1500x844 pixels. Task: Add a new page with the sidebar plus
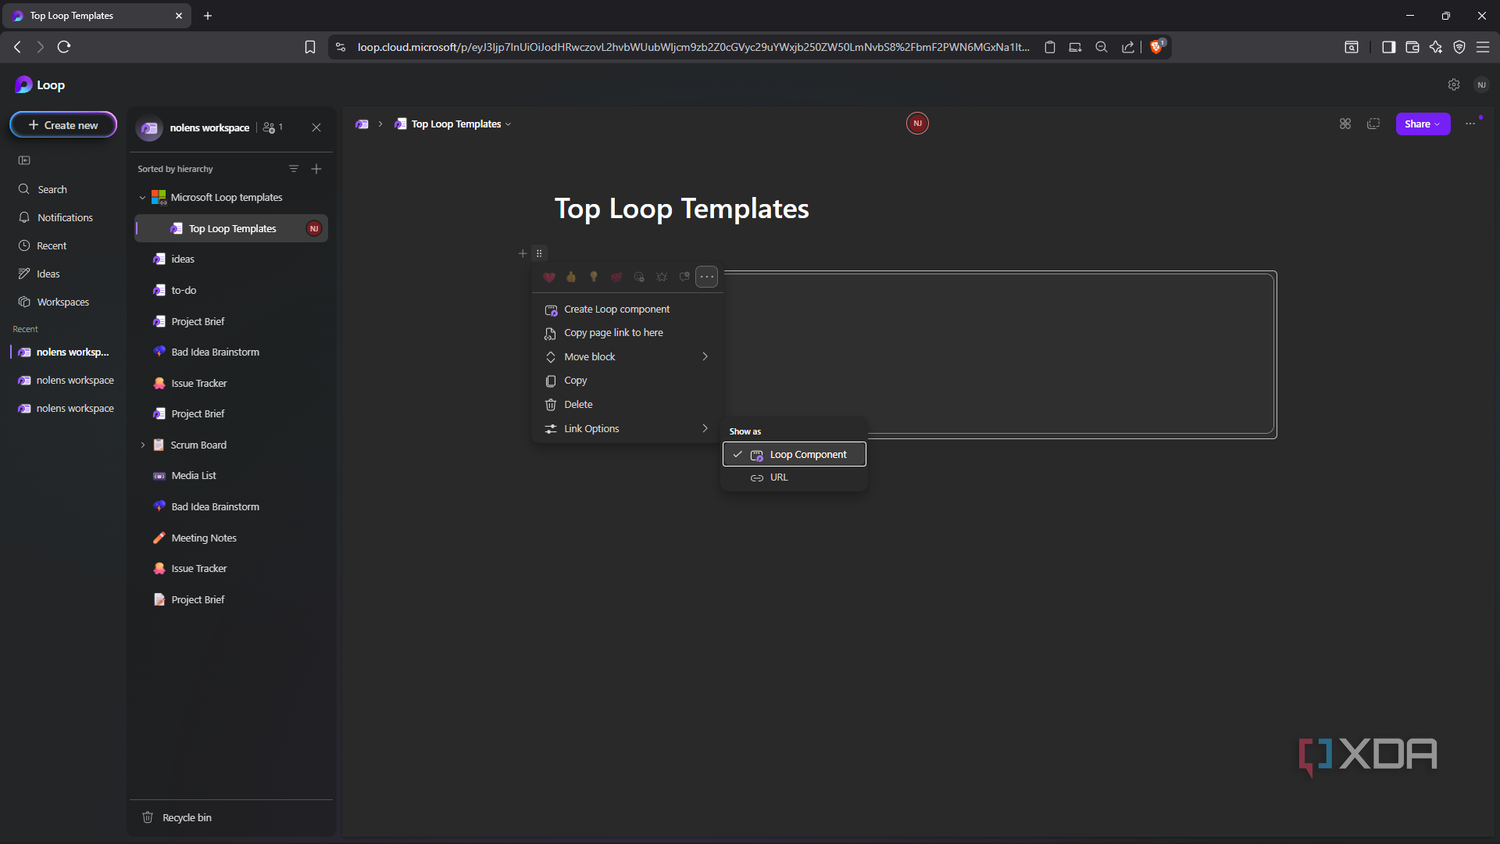point(316,169)
